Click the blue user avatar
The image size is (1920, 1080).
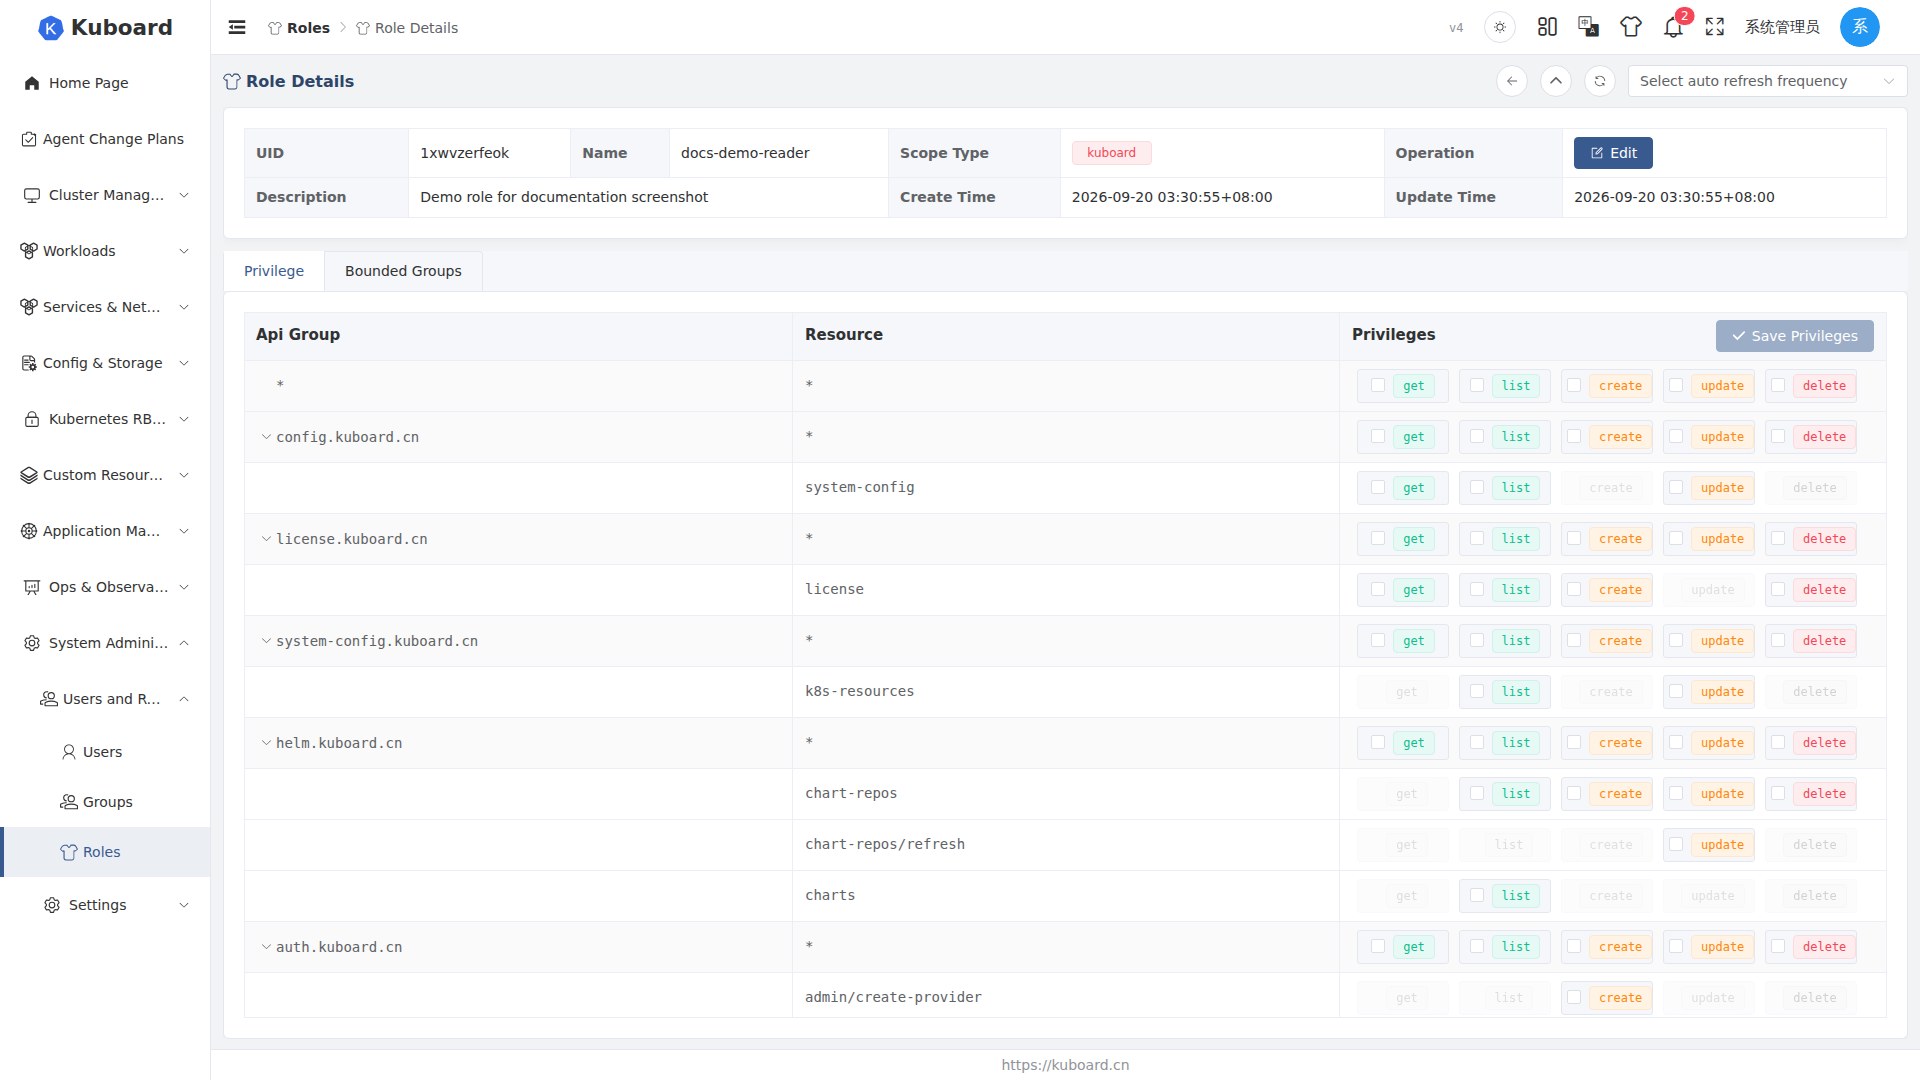coord(1859,27)
